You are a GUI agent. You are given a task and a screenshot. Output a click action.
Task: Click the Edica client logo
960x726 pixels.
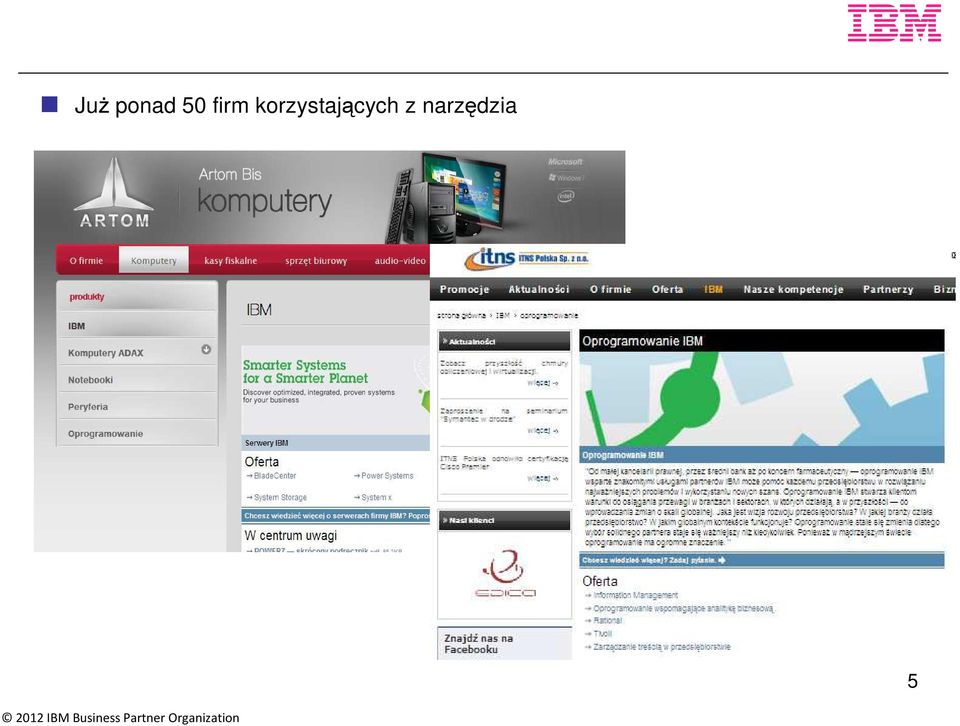point(505,574)
